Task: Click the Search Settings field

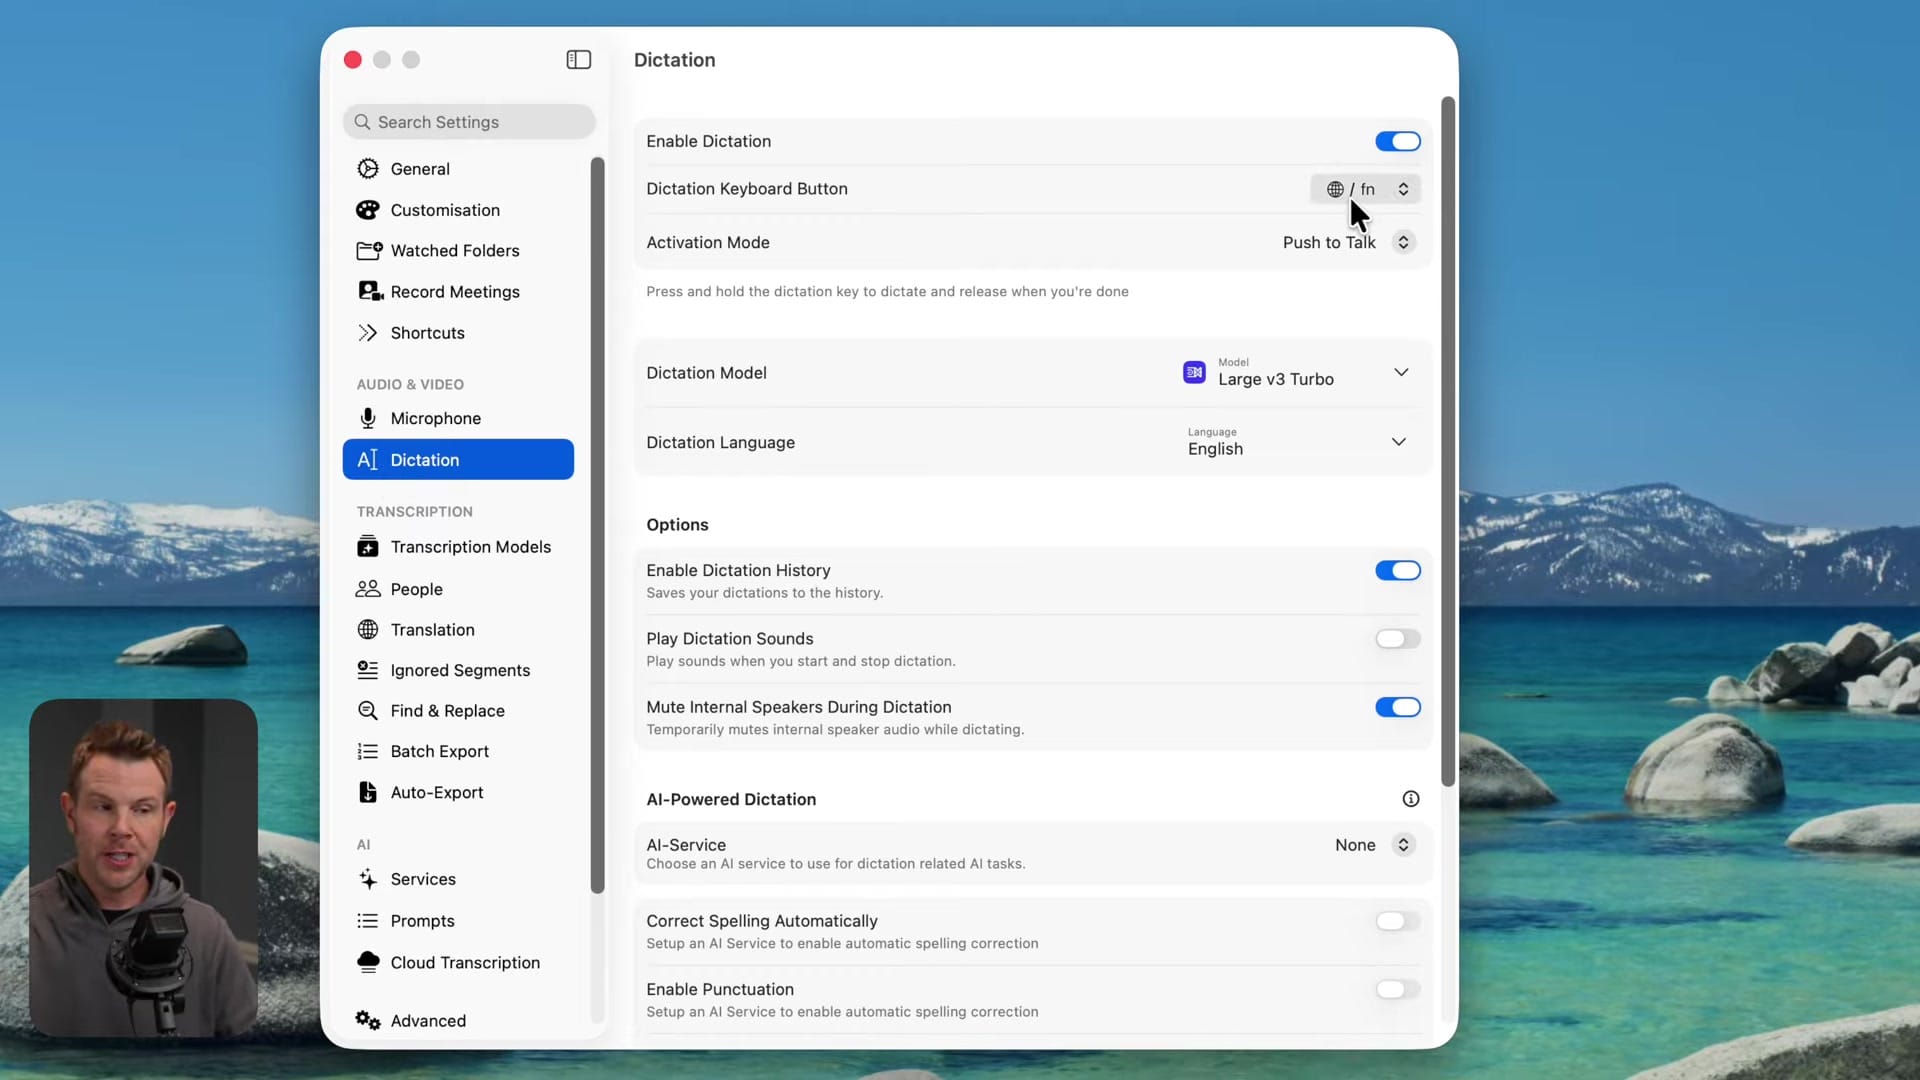Action: [x=469, y=122]
